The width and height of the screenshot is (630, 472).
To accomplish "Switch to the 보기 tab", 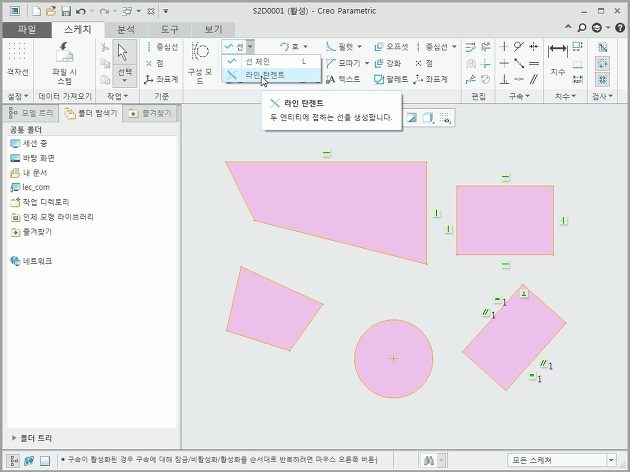I will [213, 30].
